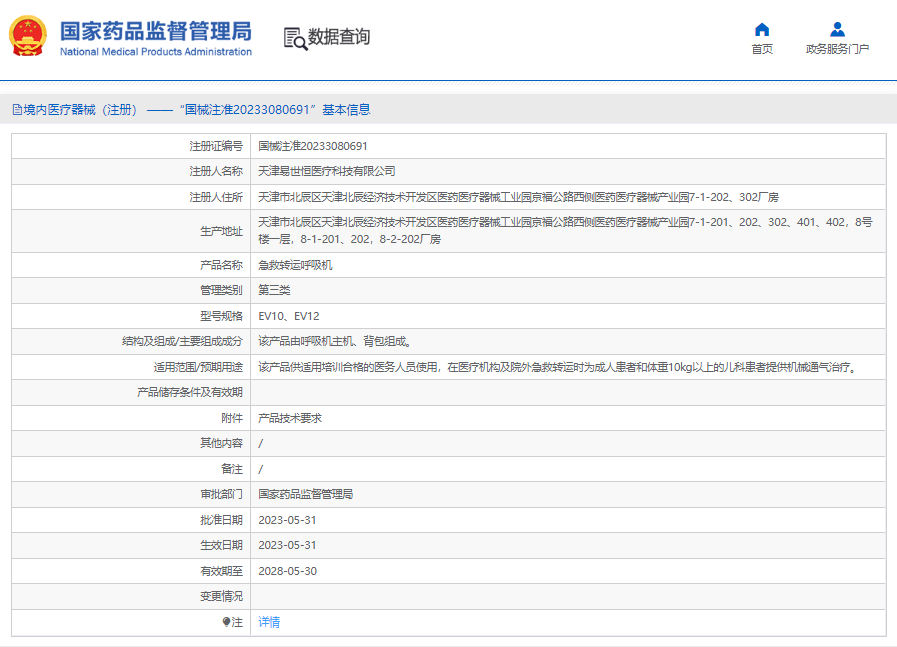Select the 注册人名称 label

tap(216, 172)
